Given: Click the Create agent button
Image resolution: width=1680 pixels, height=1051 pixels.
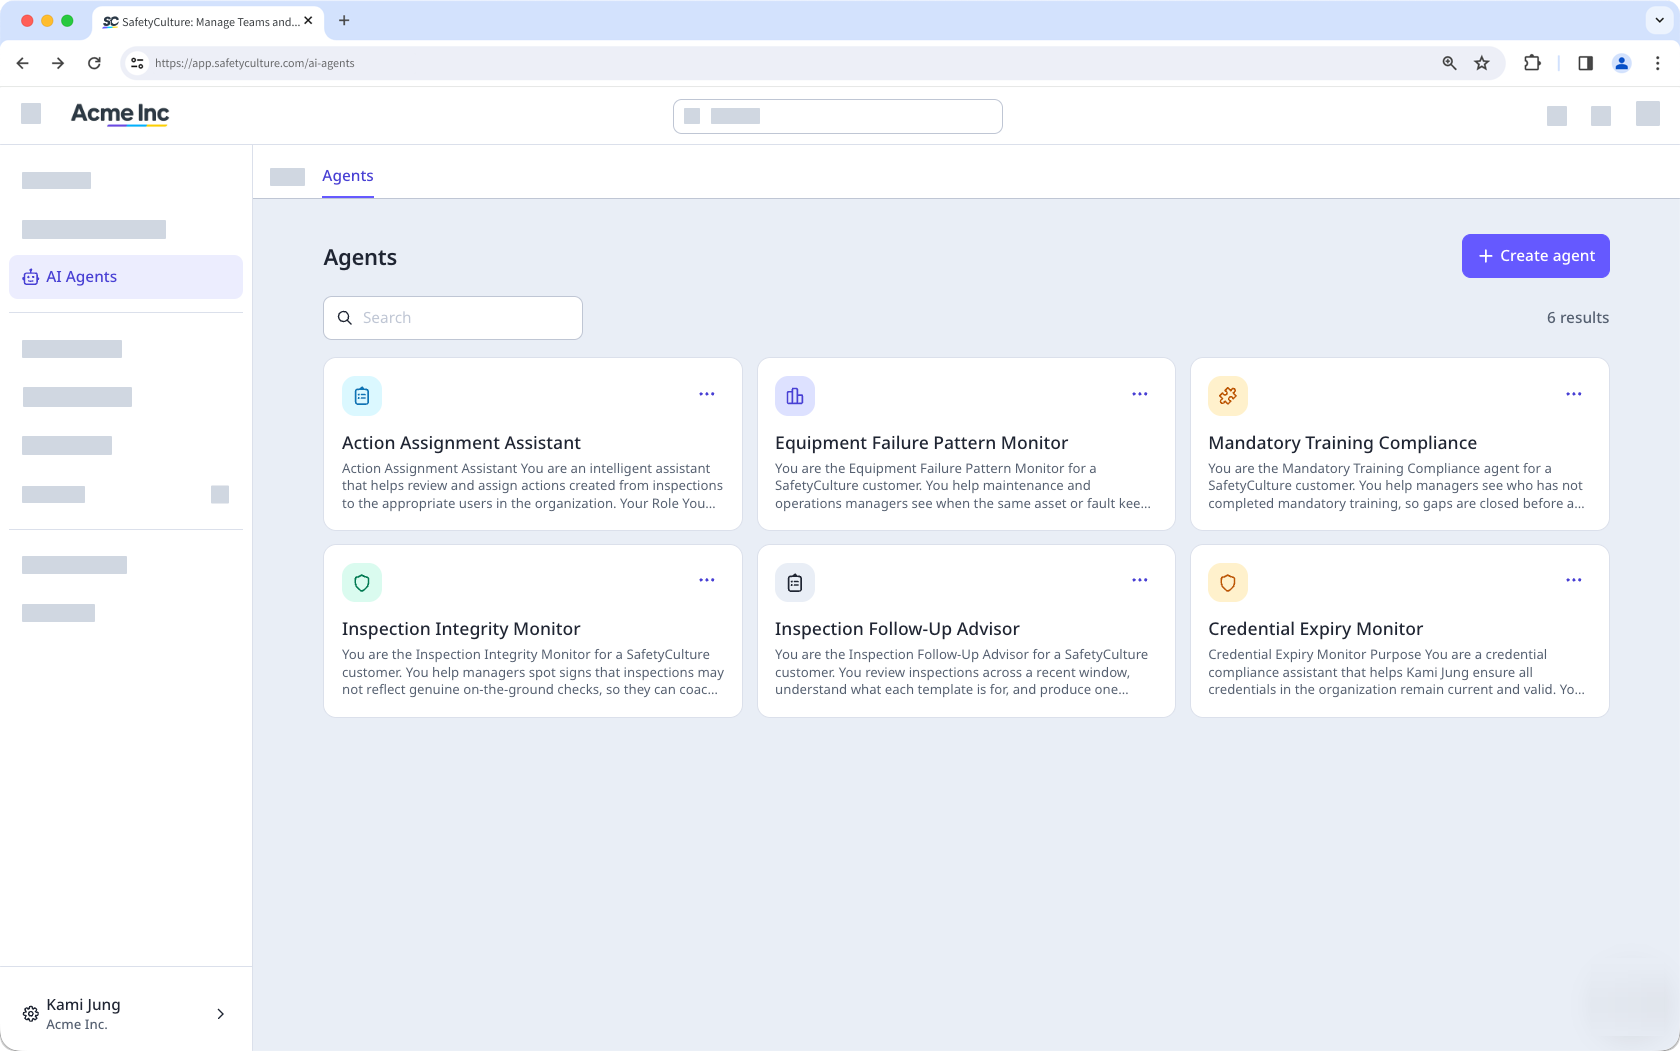Looking at the screenshot, I should click(x=1536, y=256).
